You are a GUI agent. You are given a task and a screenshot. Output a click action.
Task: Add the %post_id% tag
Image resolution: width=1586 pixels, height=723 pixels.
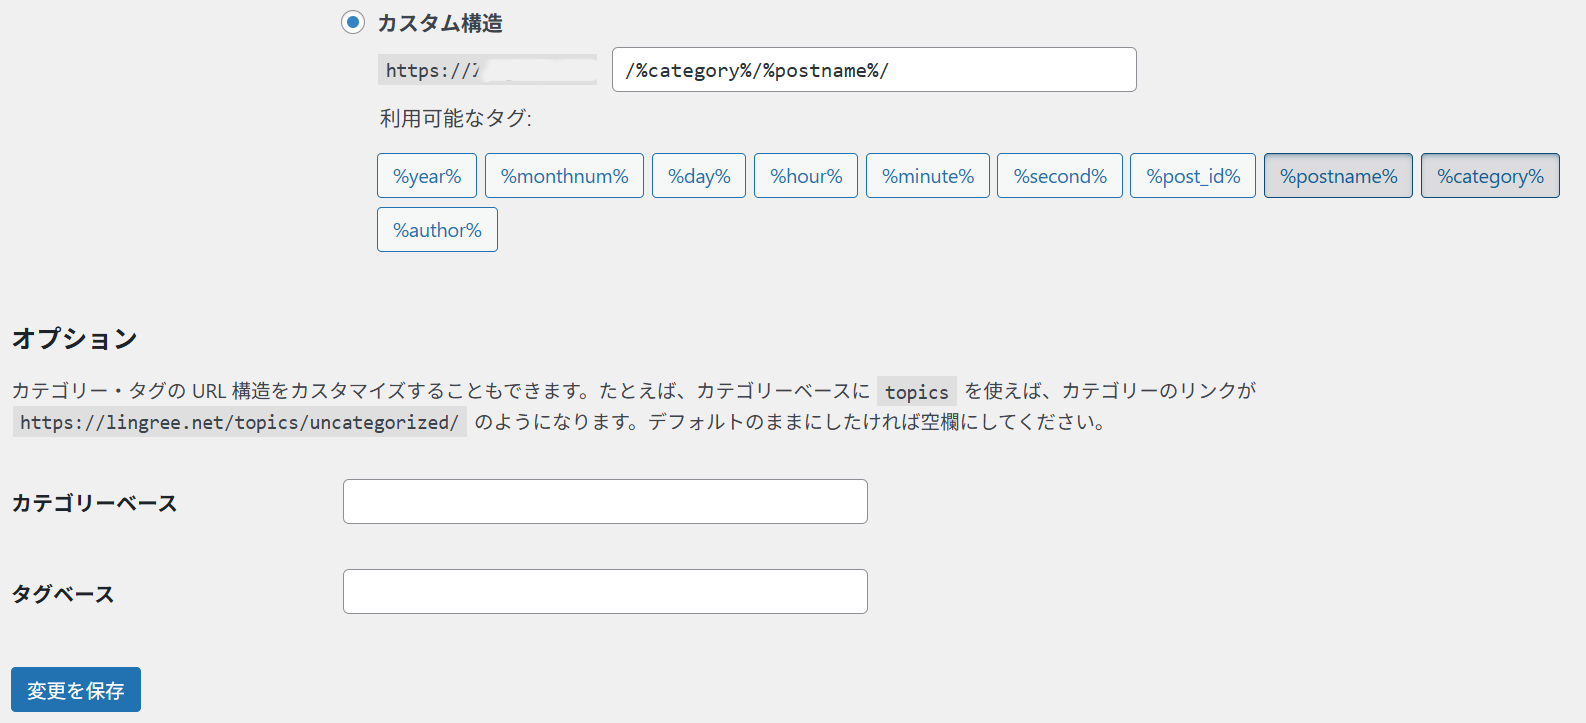click(1192, 176)
